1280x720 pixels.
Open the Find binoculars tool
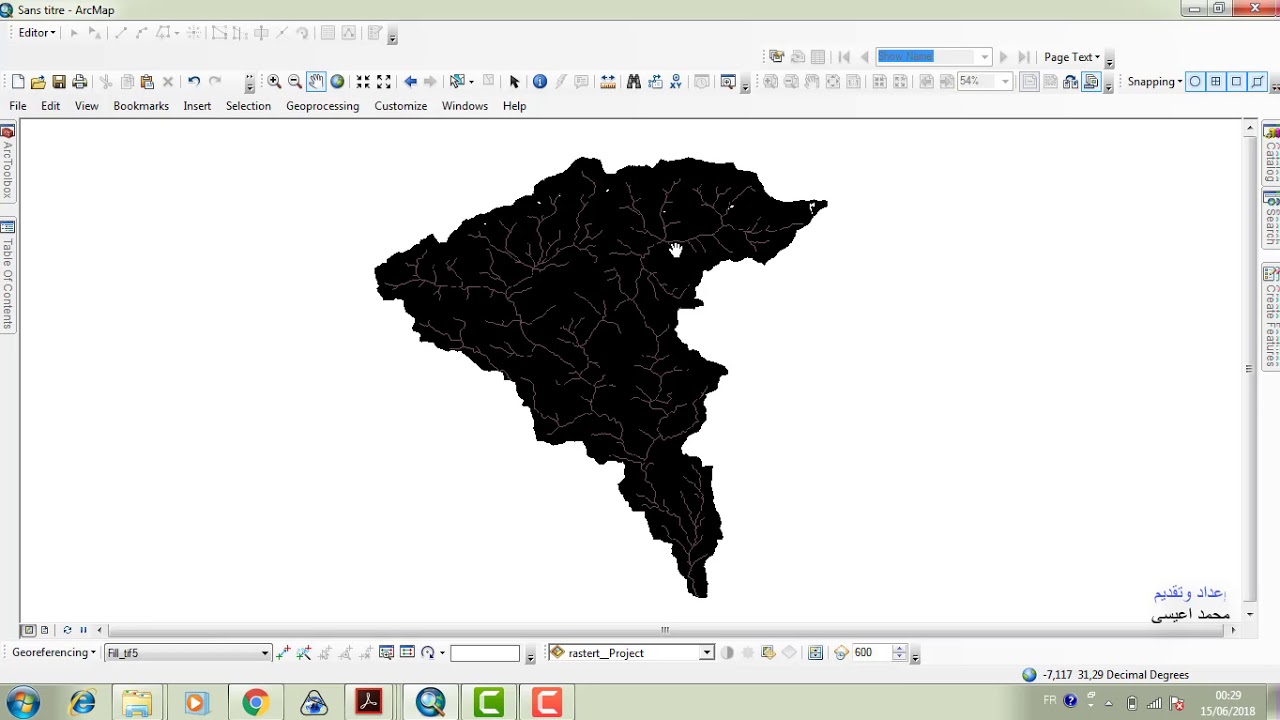coord(633,82)
